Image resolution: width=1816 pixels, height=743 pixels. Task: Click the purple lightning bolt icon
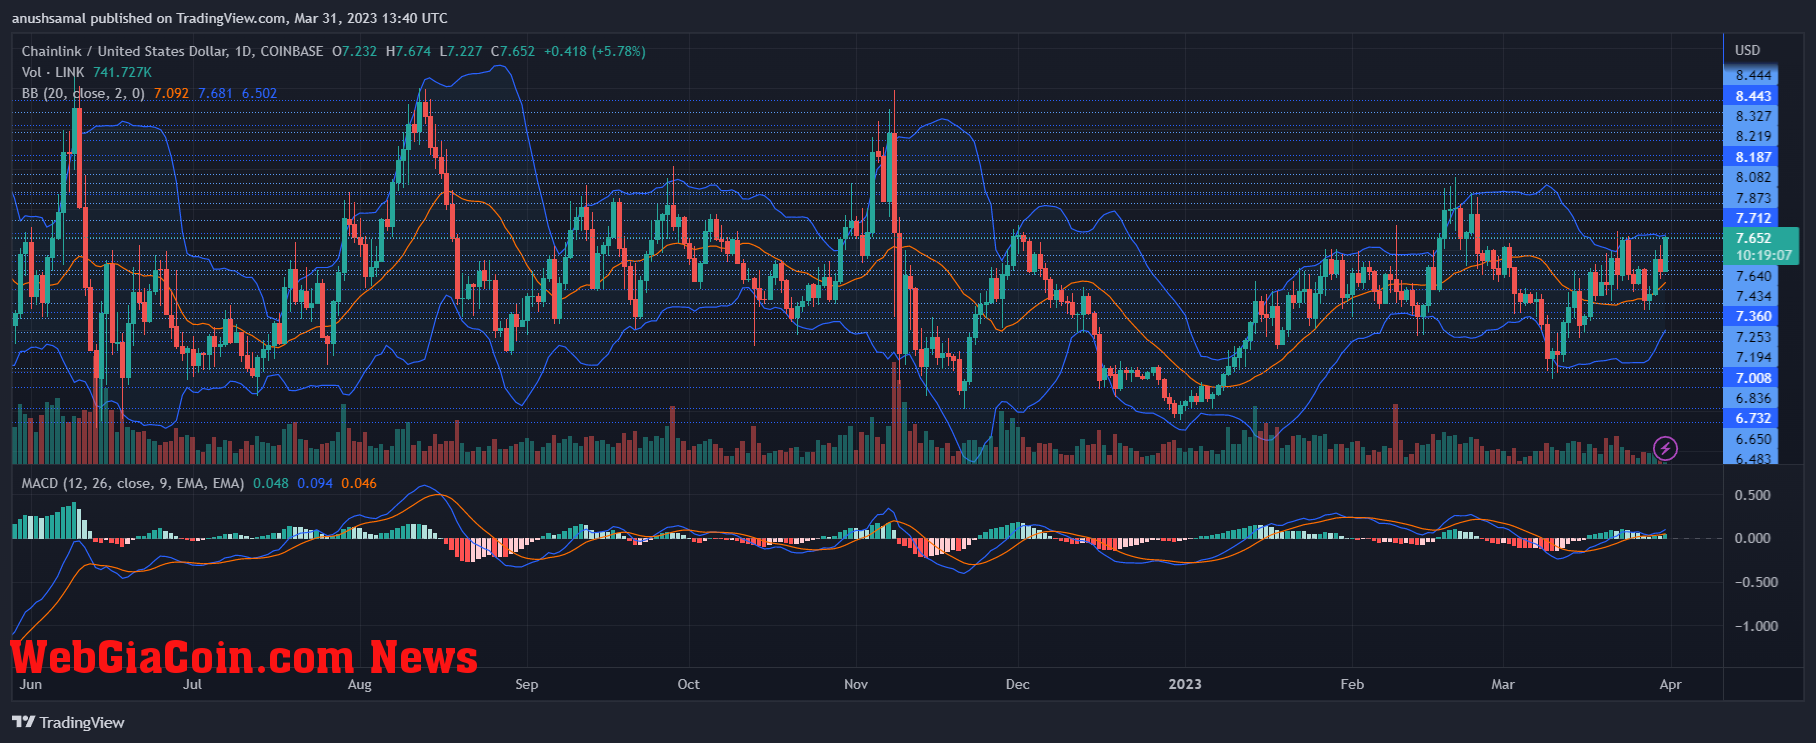coord(1665,448)
